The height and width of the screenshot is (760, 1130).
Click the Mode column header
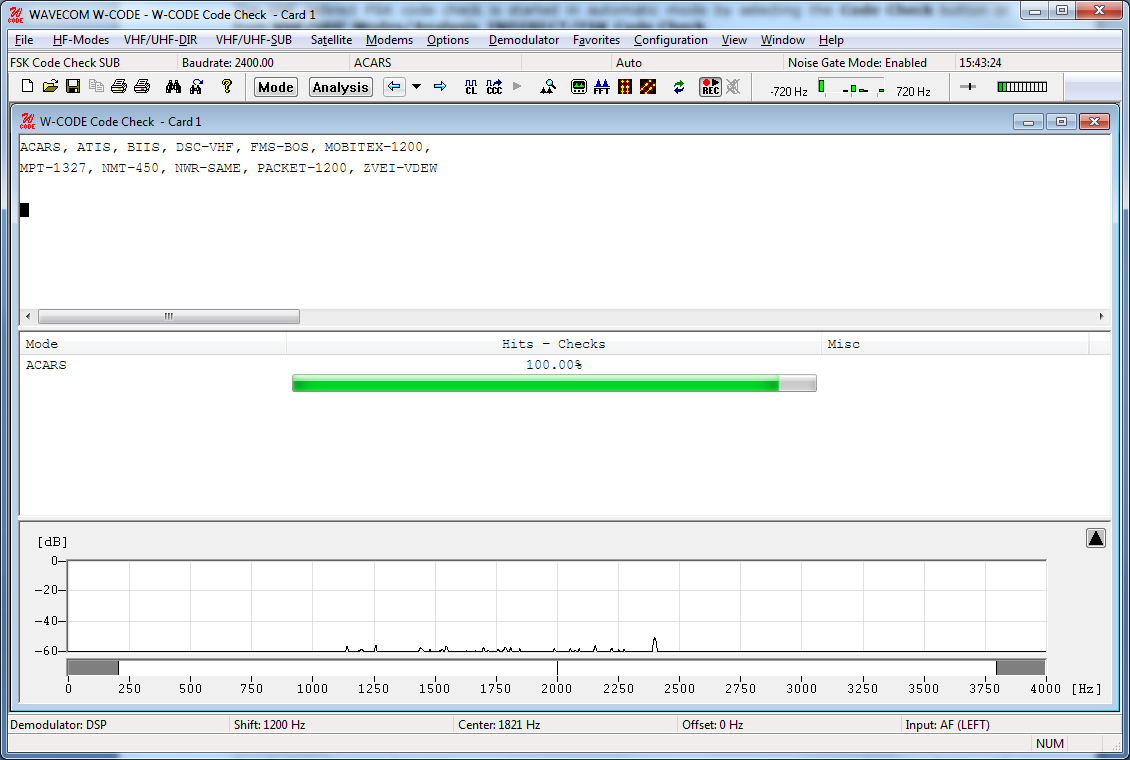pyautogui.click(x=153, y=344)
